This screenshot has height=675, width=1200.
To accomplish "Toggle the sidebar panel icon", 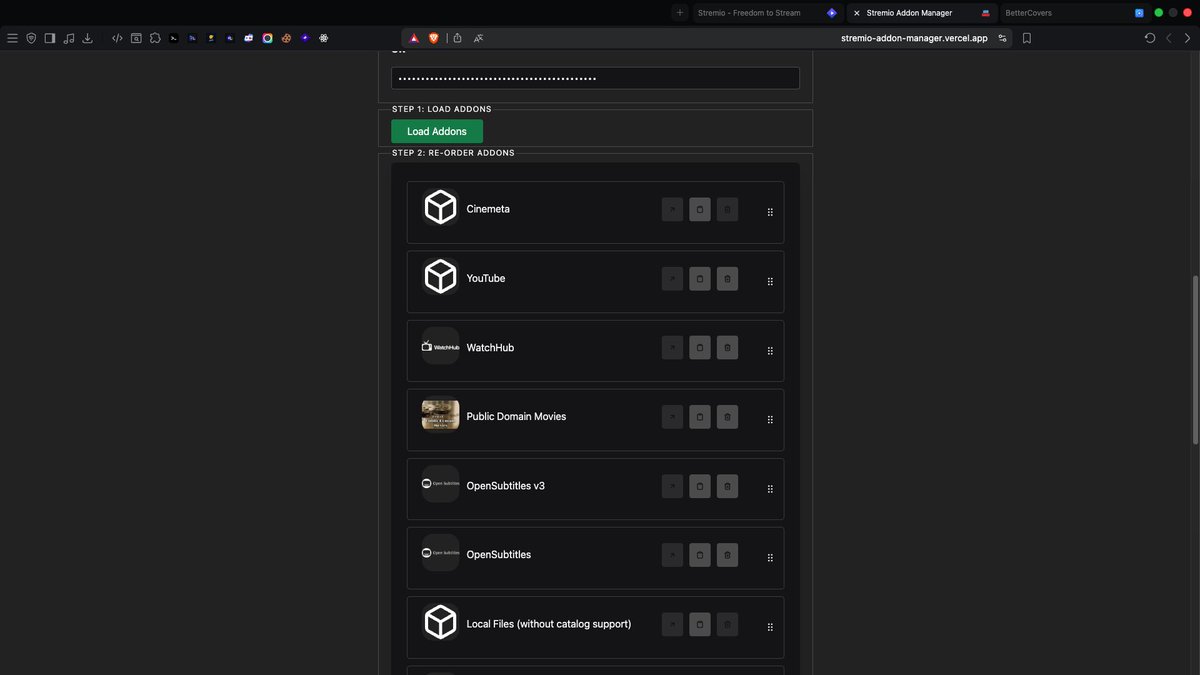I will (50, 38).
